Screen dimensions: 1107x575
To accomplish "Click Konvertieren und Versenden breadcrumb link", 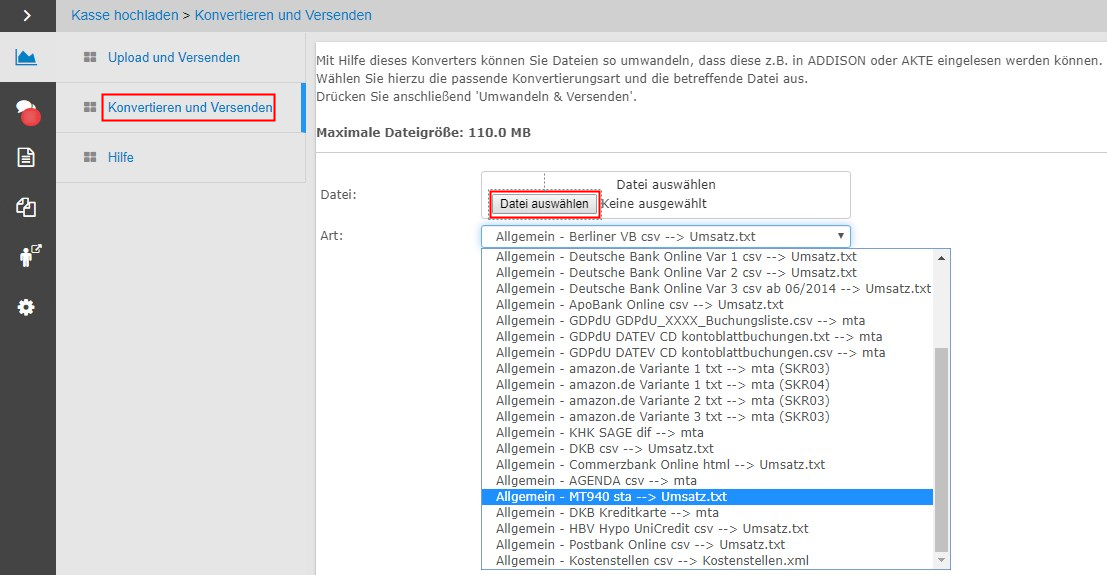I will tap(283, 15).
